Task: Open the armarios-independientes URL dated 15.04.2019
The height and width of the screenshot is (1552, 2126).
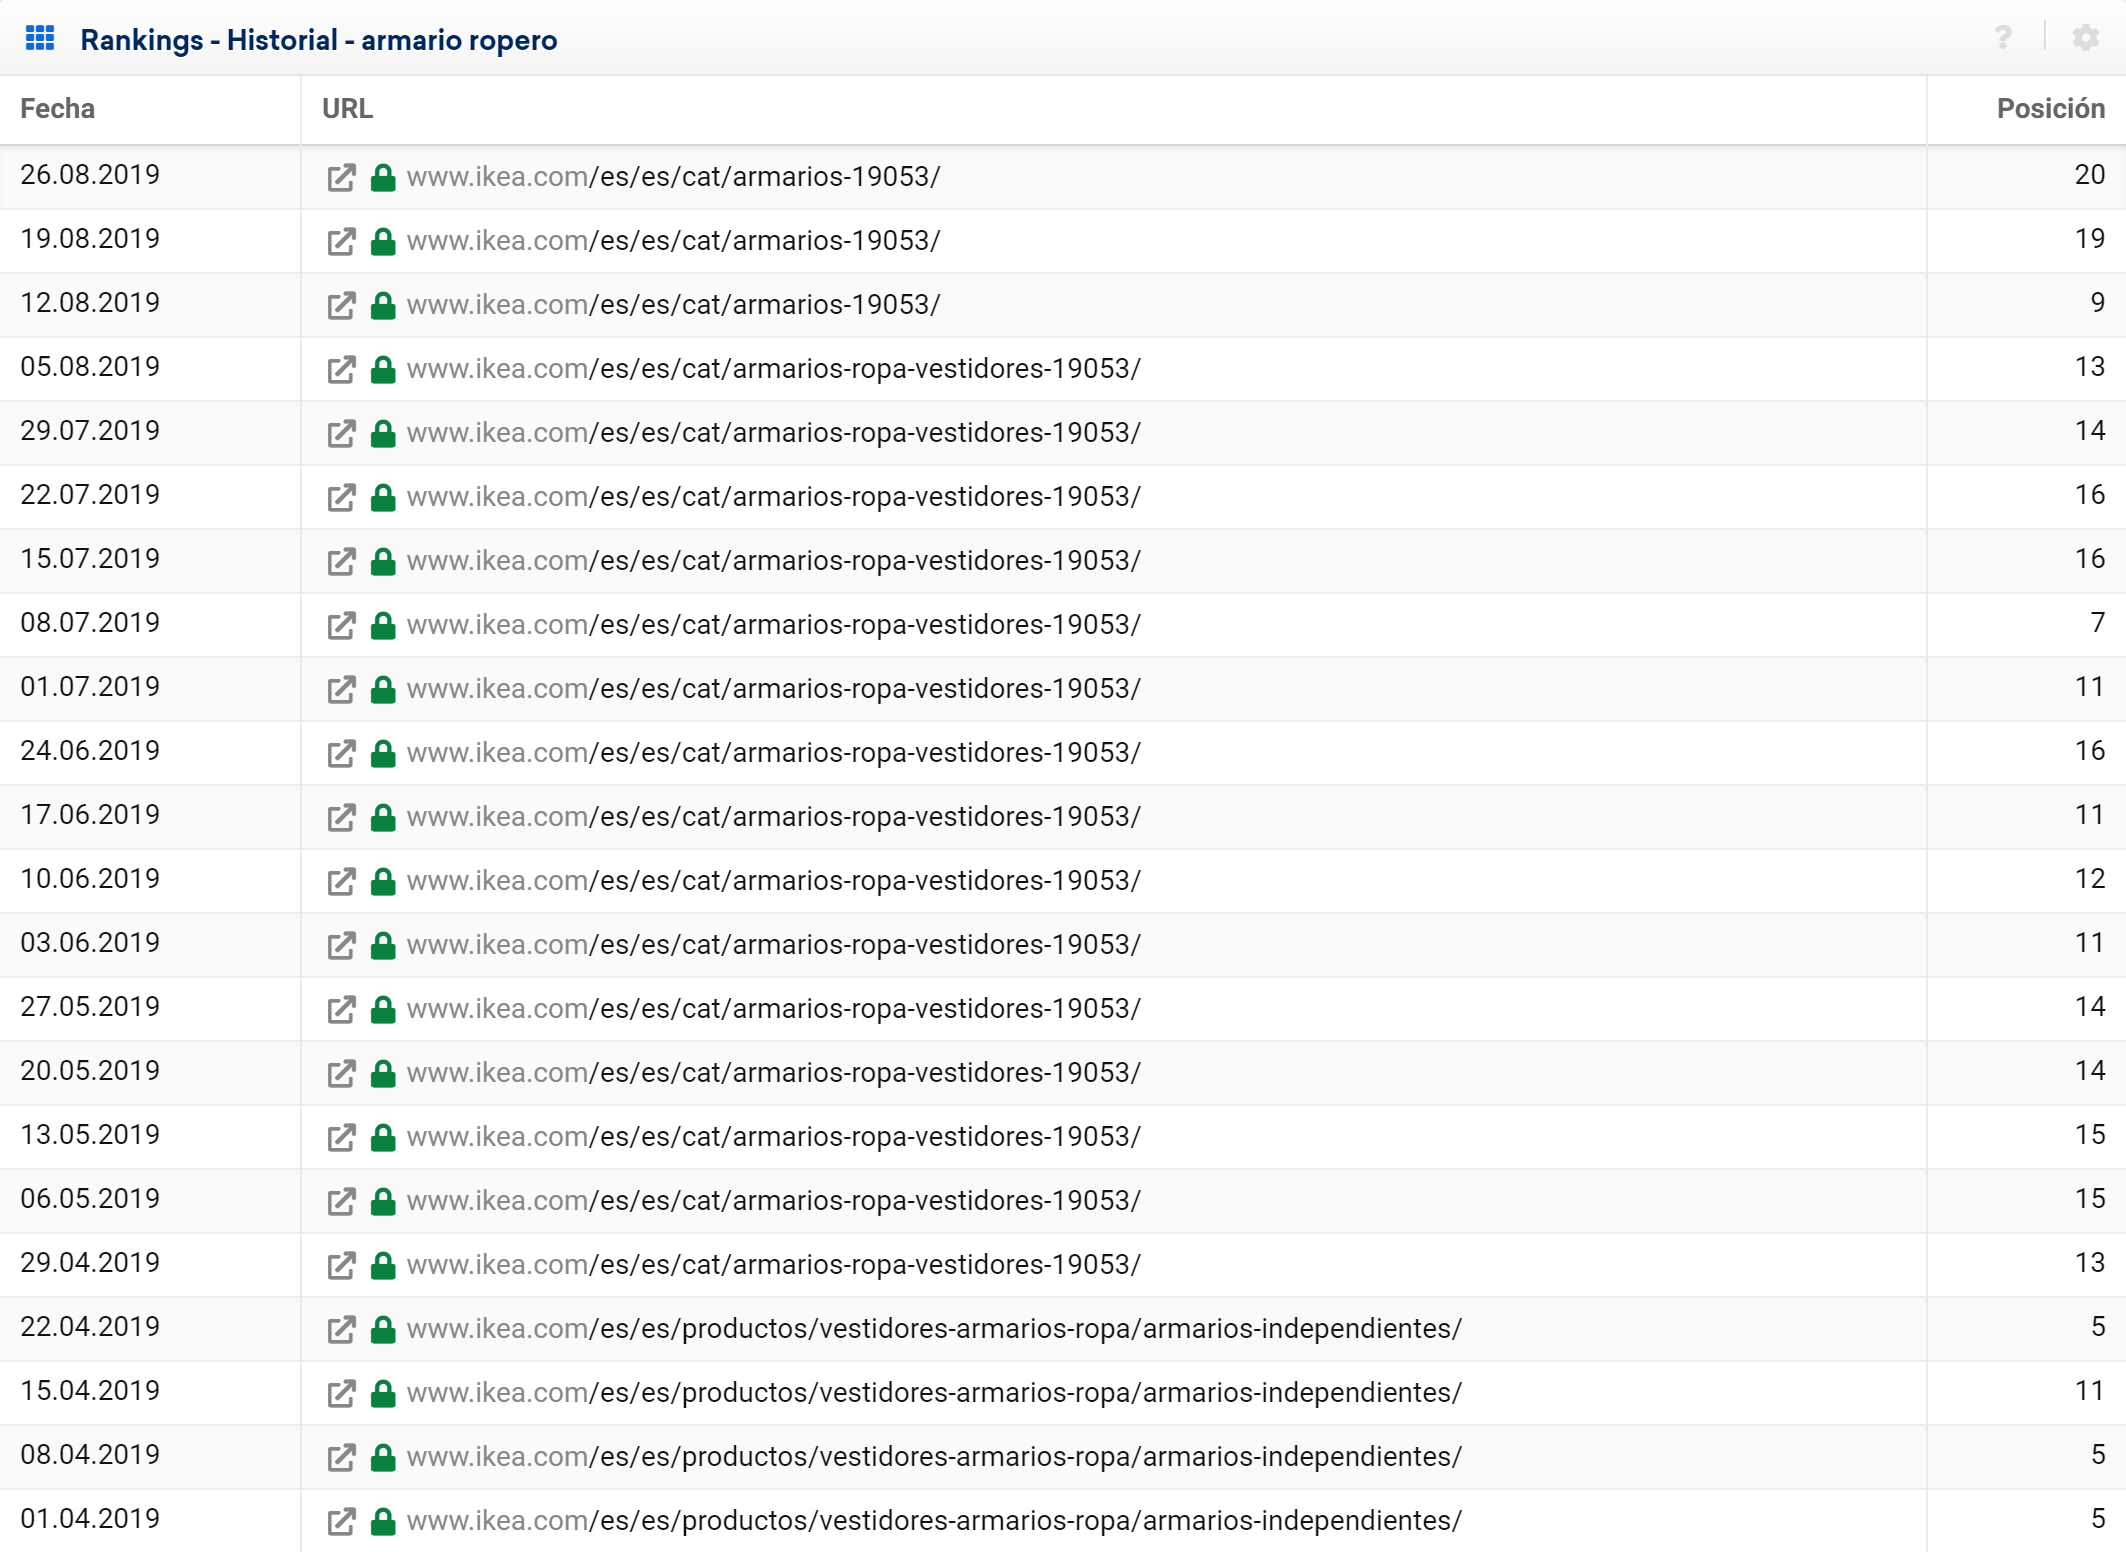Action: click(933, 1393)
